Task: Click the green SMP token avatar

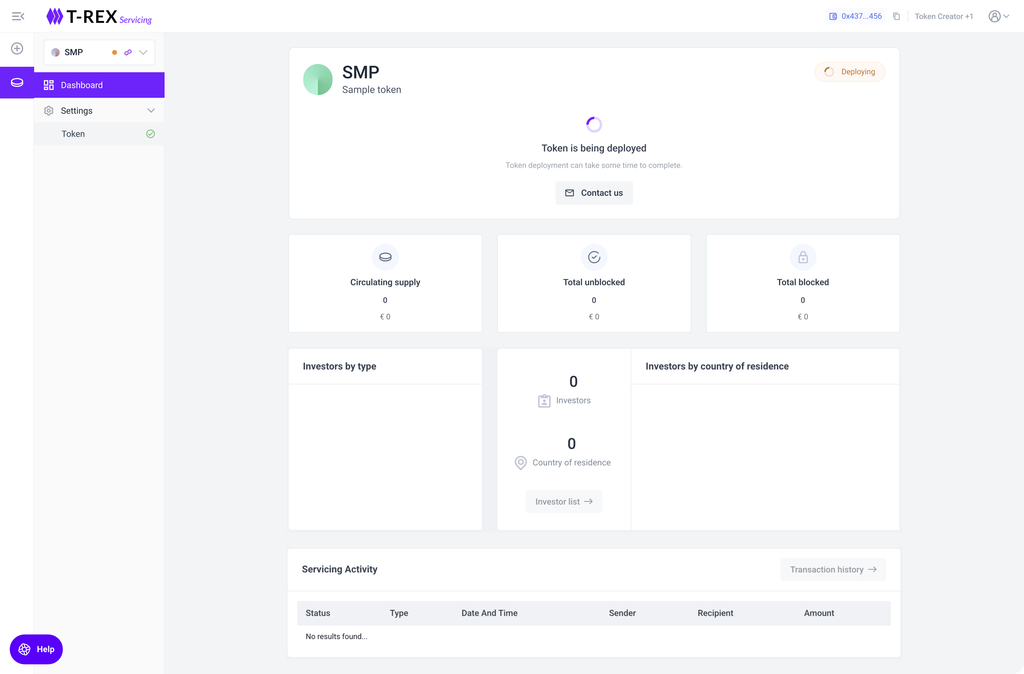Action: click(x=318, y=80)
